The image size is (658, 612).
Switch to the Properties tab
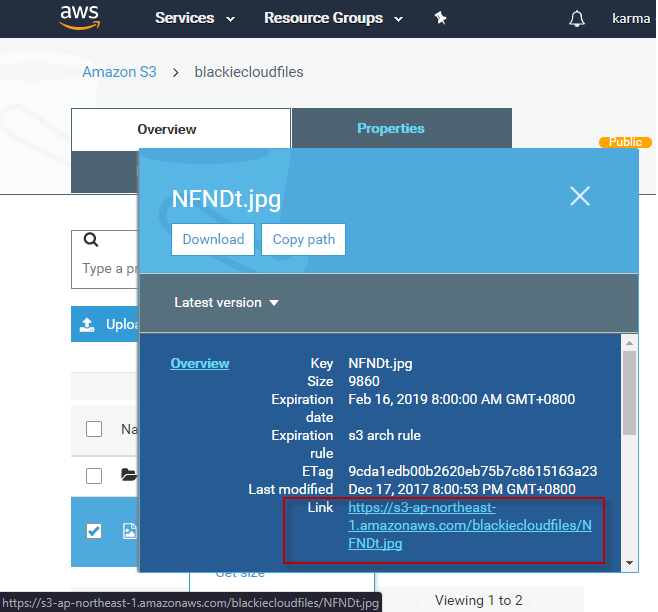click(391, 128)
